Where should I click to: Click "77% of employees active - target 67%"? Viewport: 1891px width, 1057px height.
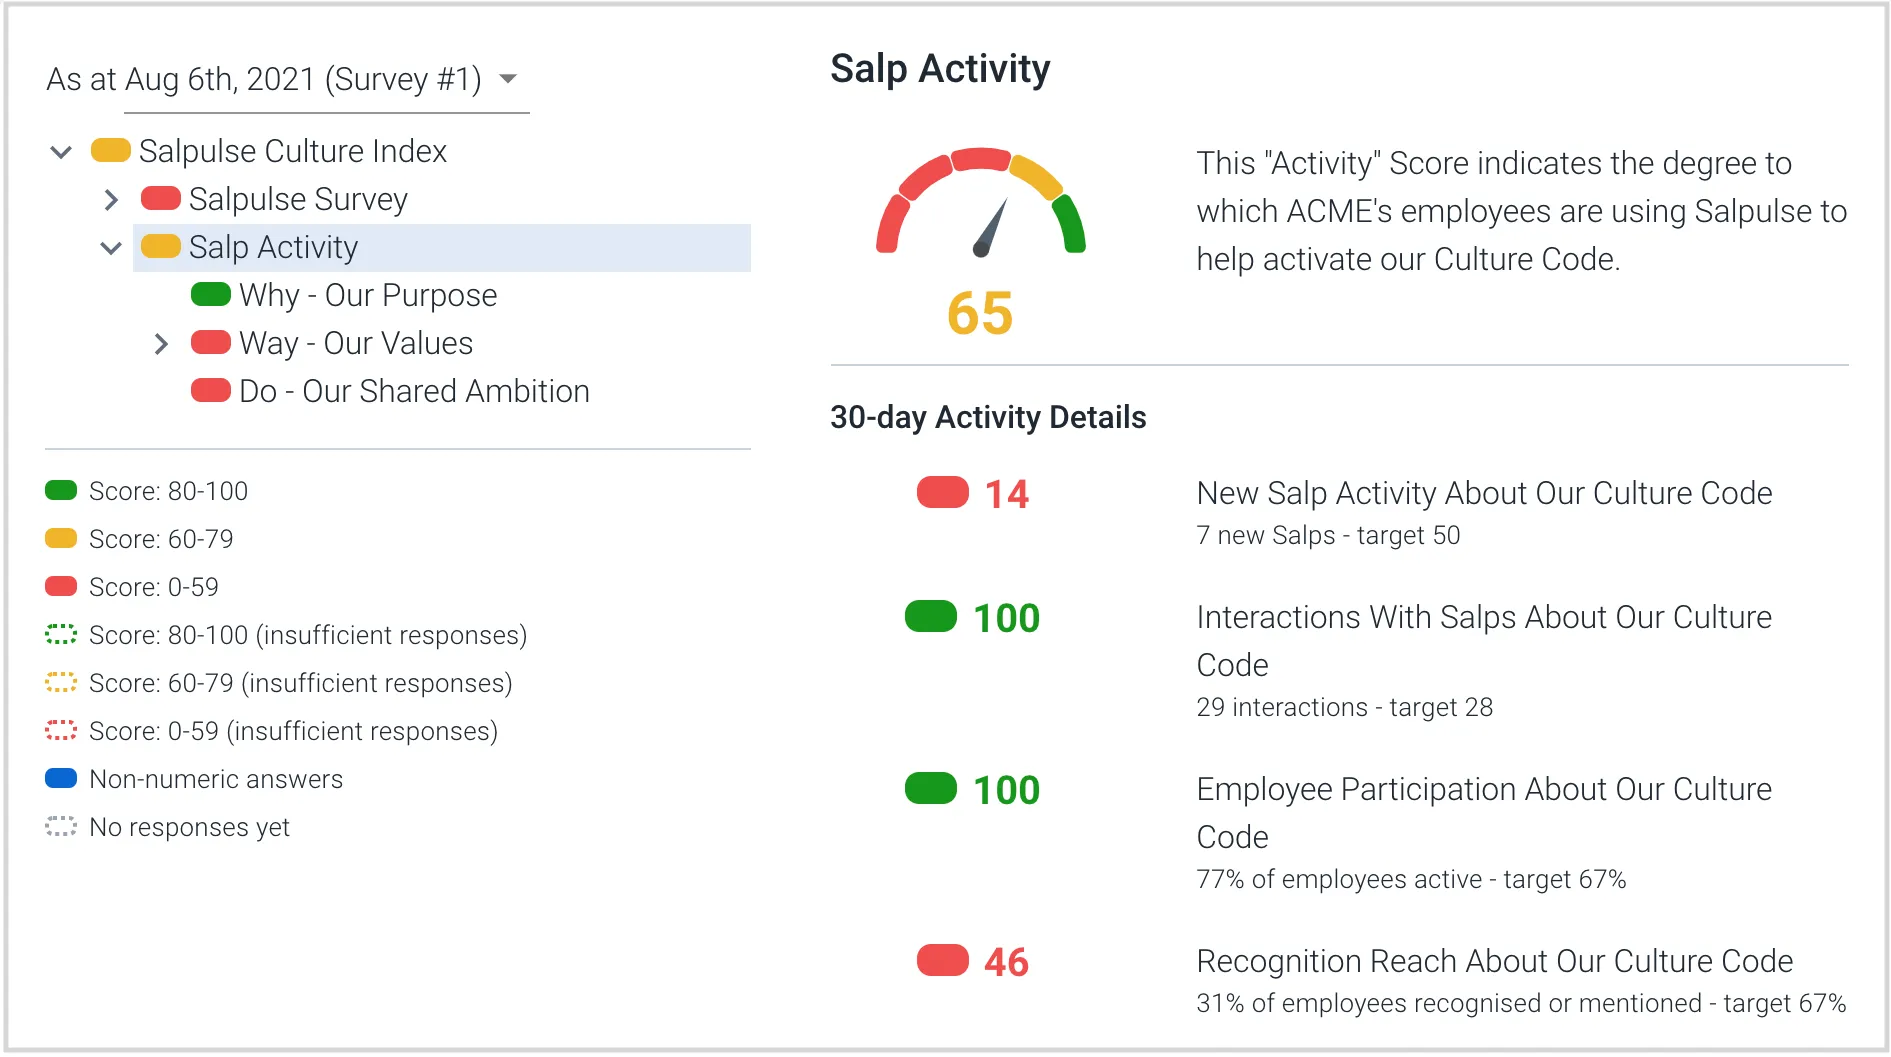[1411, 879]
